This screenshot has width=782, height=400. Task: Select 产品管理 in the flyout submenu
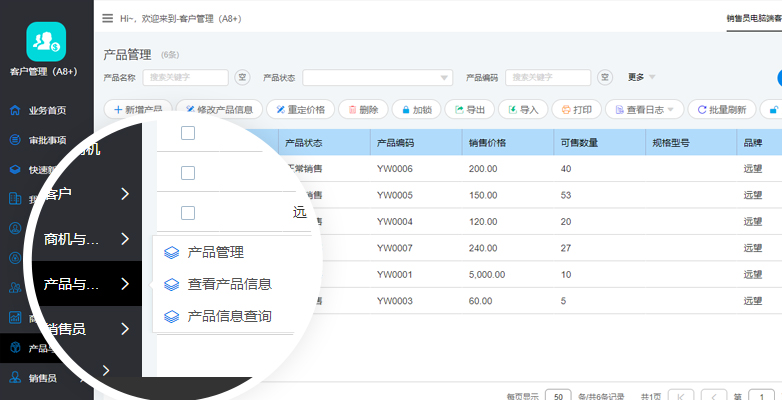215,253
